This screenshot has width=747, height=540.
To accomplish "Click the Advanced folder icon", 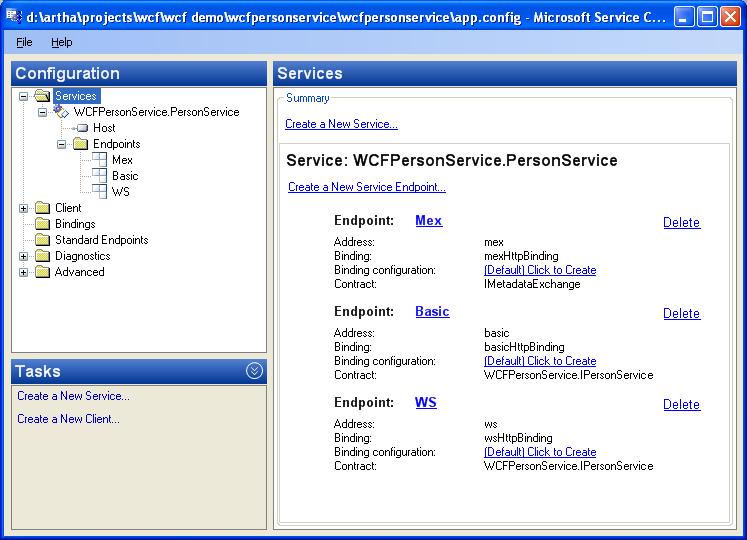I will (42, 272).
